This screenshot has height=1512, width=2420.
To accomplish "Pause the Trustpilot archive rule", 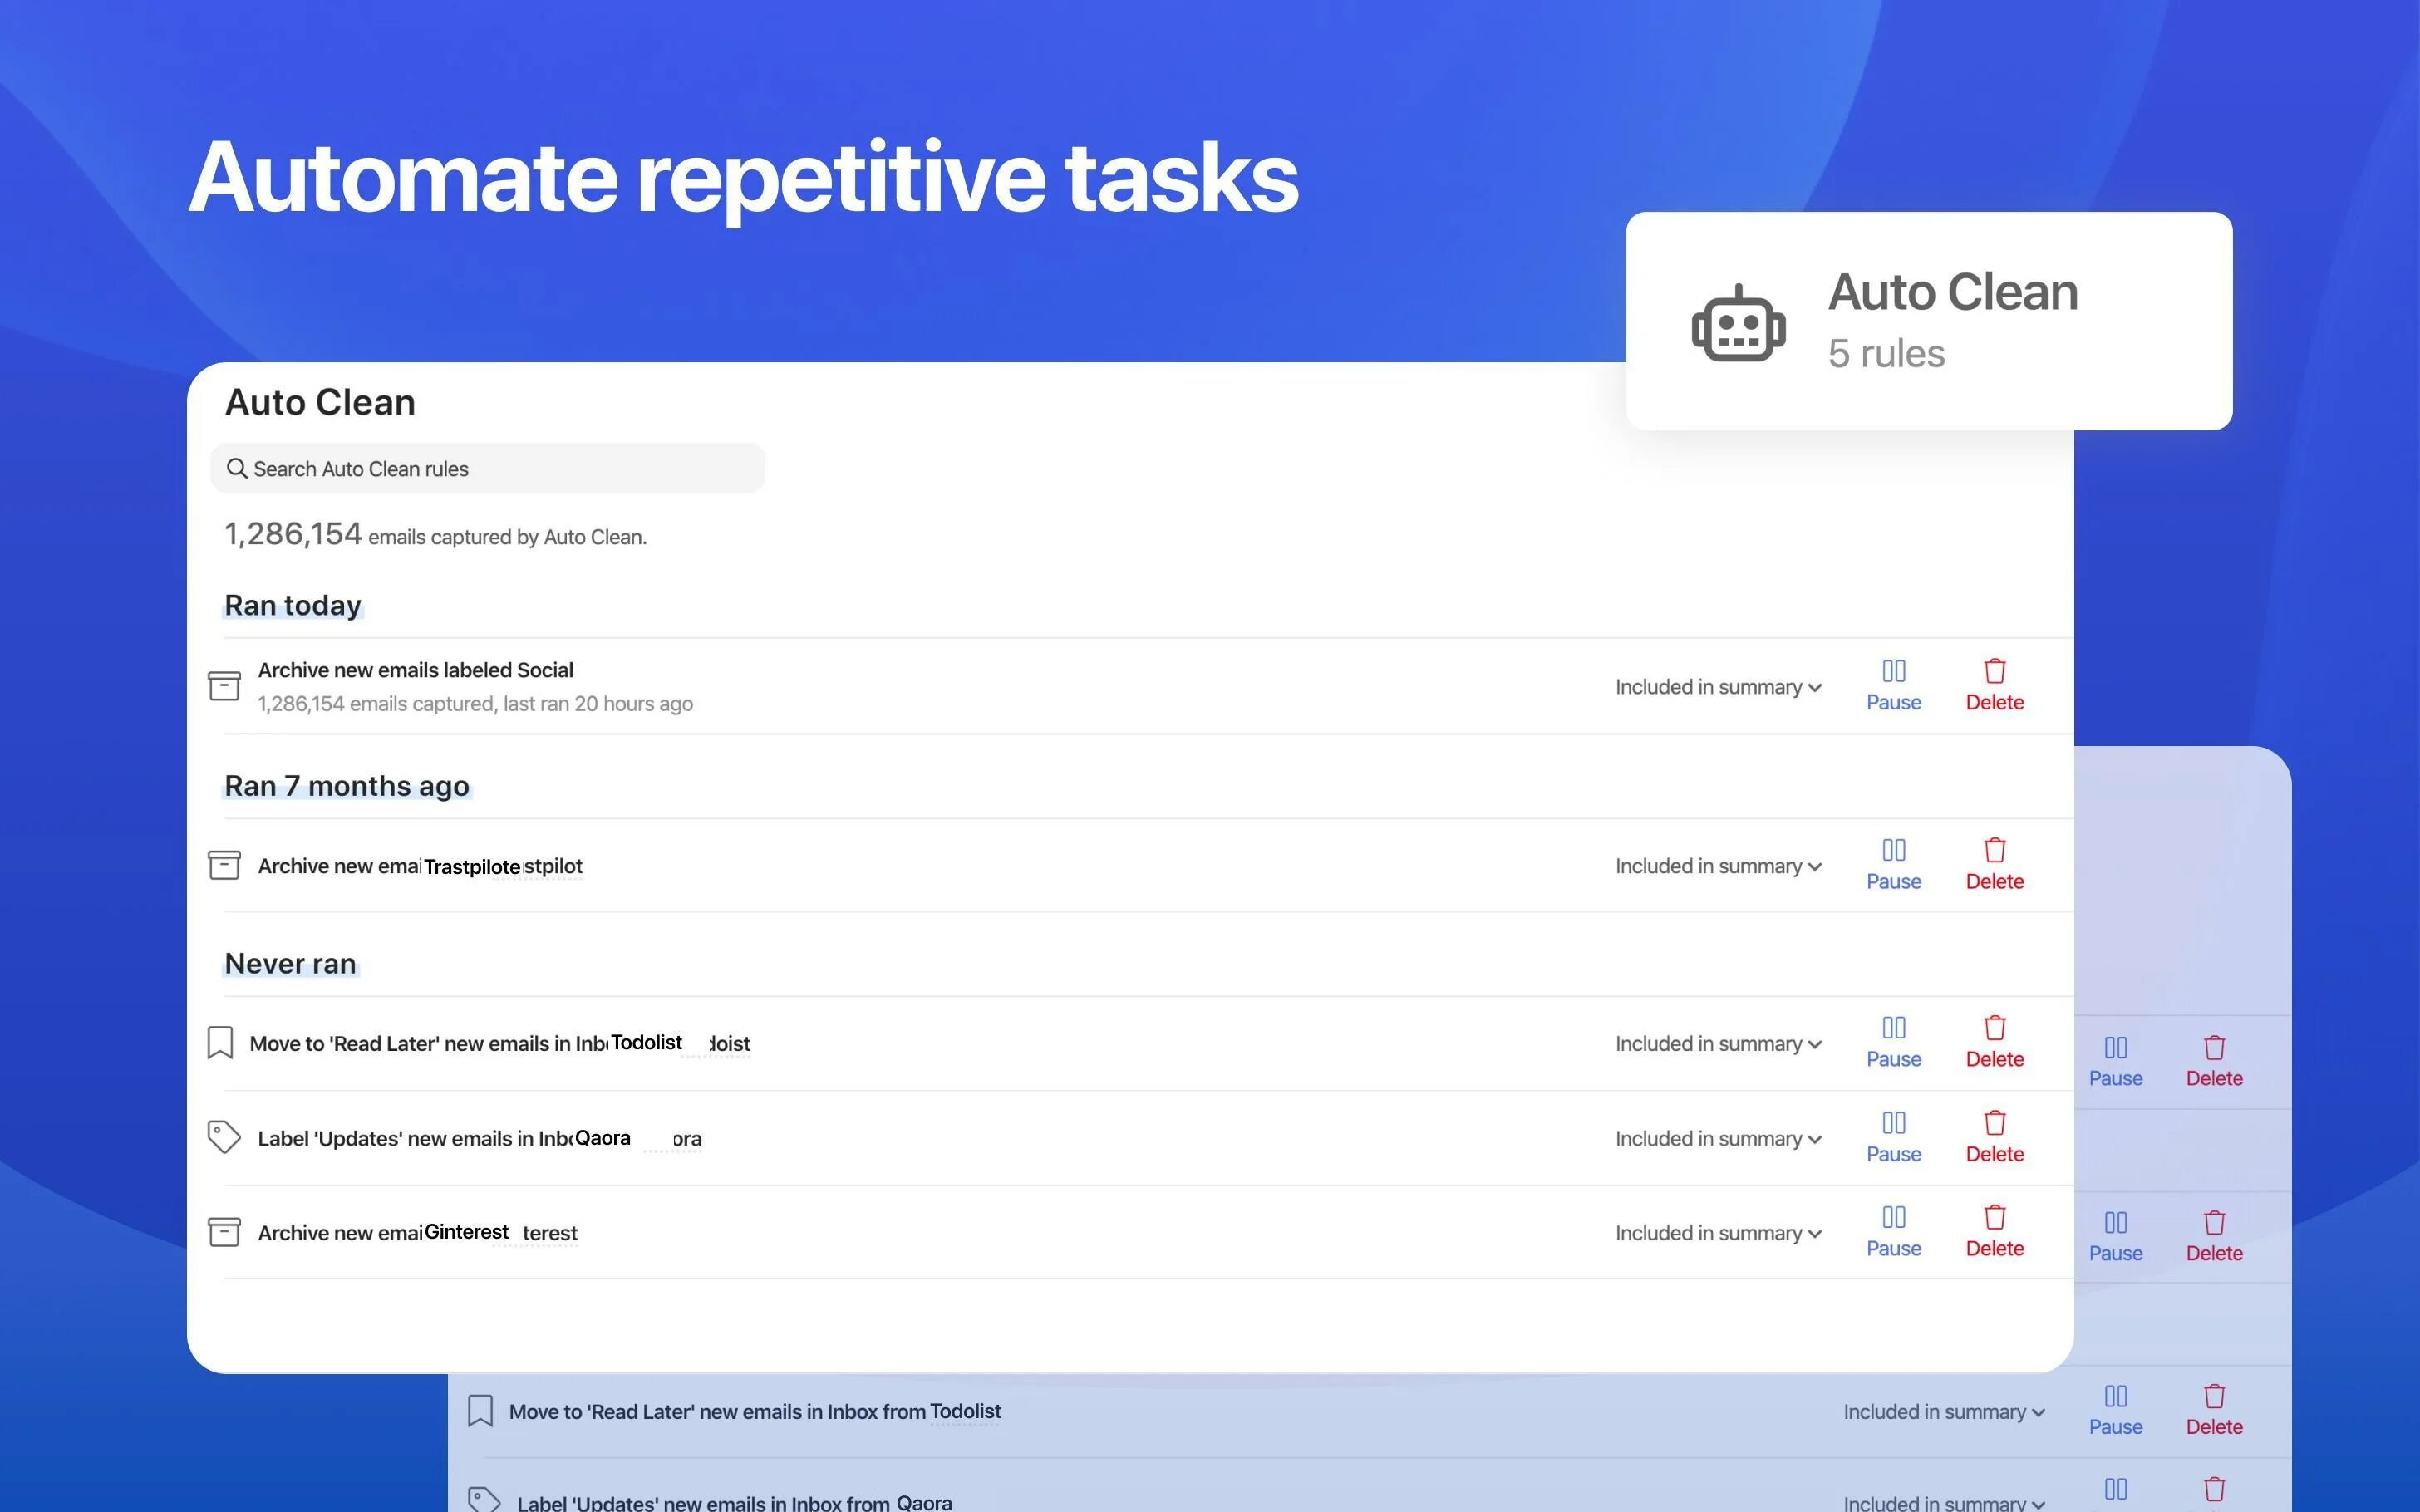I will pos(1893,864).
